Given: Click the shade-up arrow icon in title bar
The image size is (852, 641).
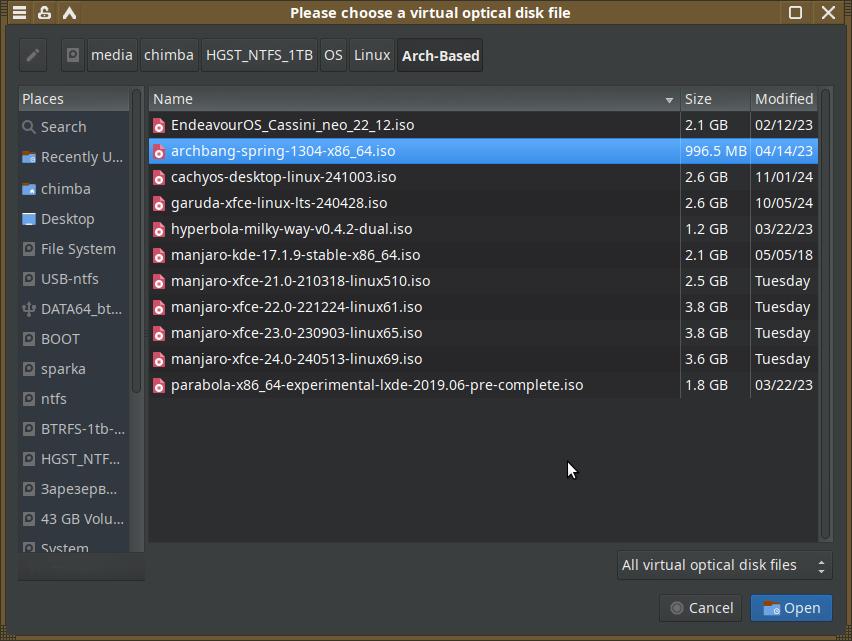Looking at the screenshot, I should [70, 12].
